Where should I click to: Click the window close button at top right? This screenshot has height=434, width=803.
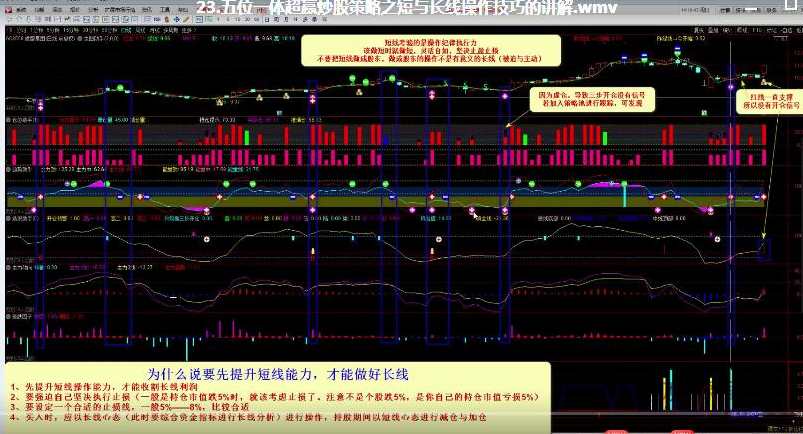(x=796, y=5)
